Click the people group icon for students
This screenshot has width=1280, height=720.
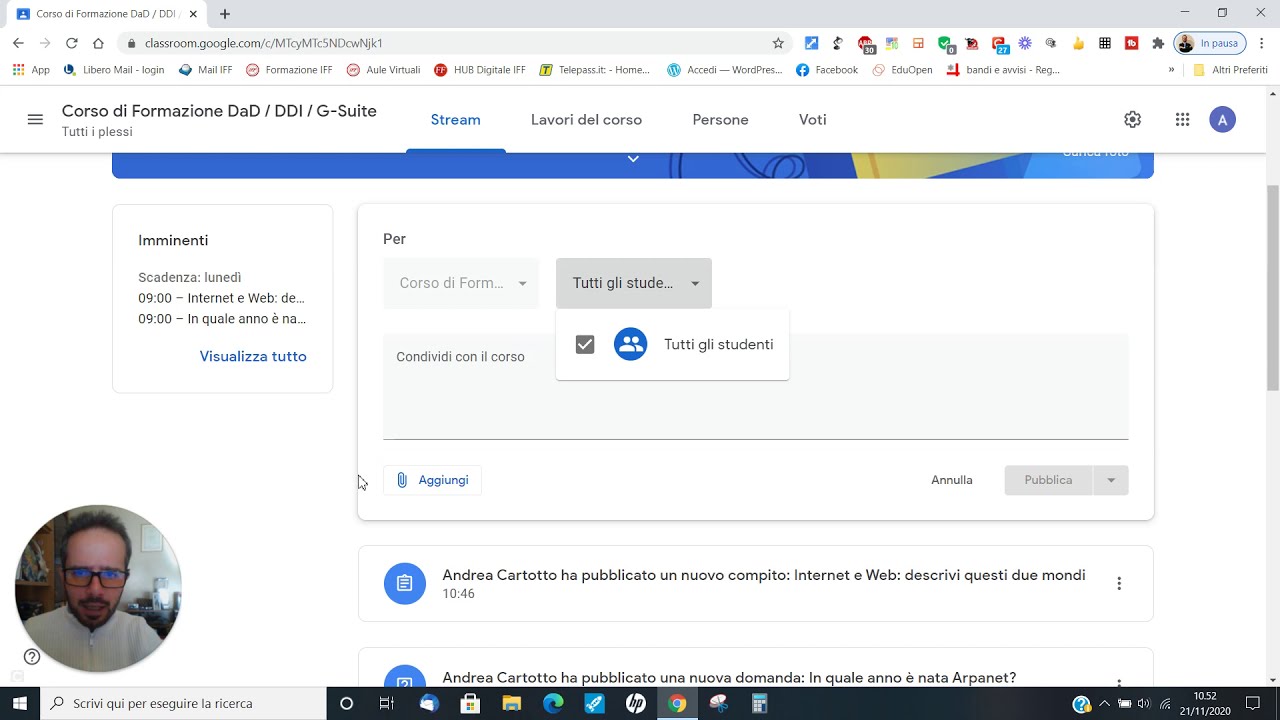tap(630, 344)
